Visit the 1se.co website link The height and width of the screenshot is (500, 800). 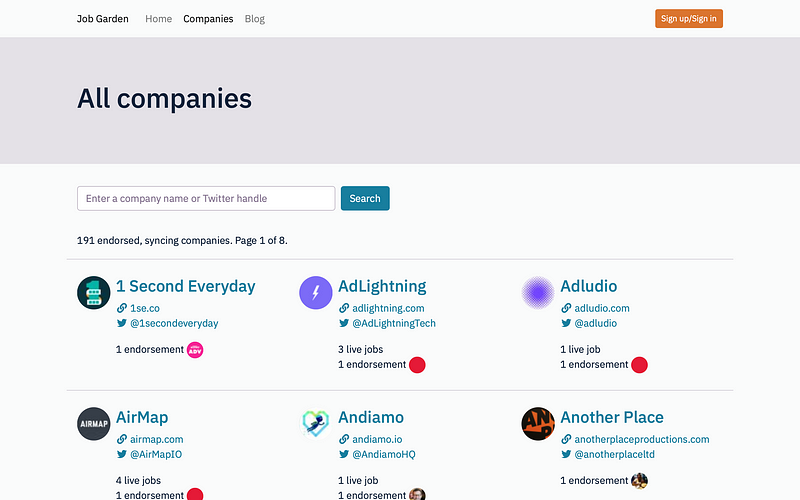pos(145,308)
